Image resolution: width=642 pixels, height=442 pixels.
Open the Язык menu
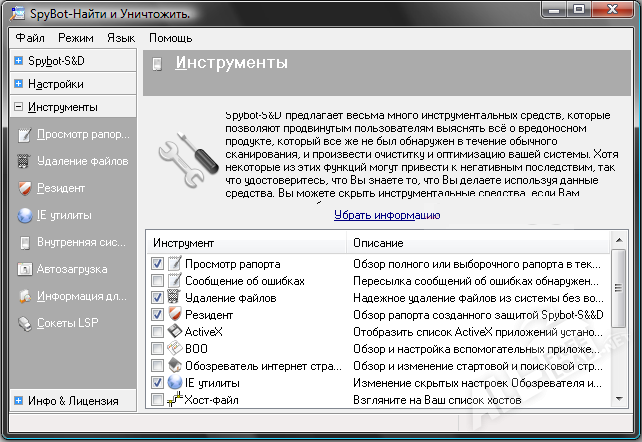(x=121, y=38)
